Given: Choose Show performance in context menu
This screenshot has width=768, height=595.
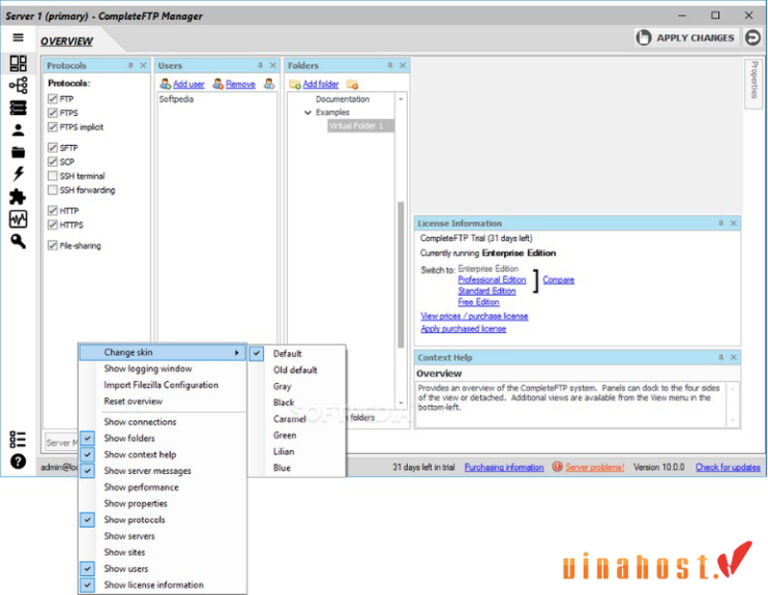Looking at the screenshot, I should pyautogui.click(x=141, y=487).
